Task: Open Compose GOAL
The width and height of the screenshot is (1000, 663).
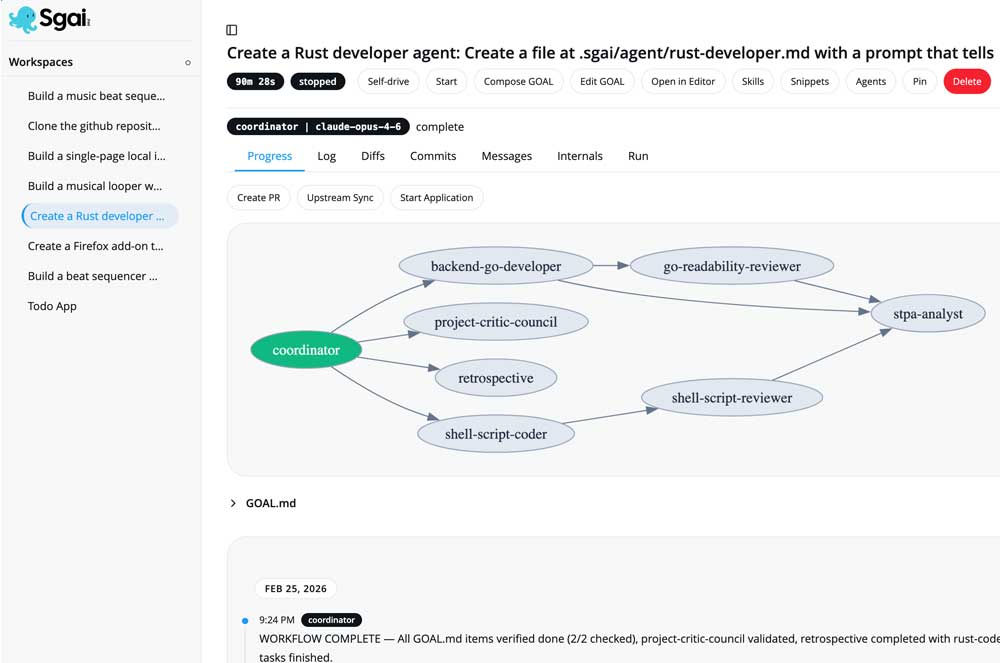Action: click(x=518, y=82)
